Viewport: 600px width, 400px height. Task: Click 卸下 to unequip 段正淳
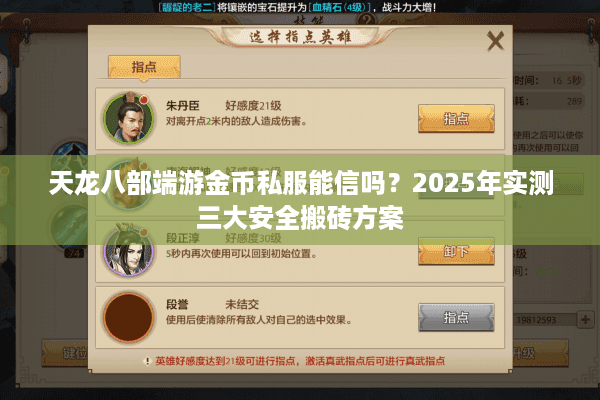pyautogui.click(x=456, y=251)
